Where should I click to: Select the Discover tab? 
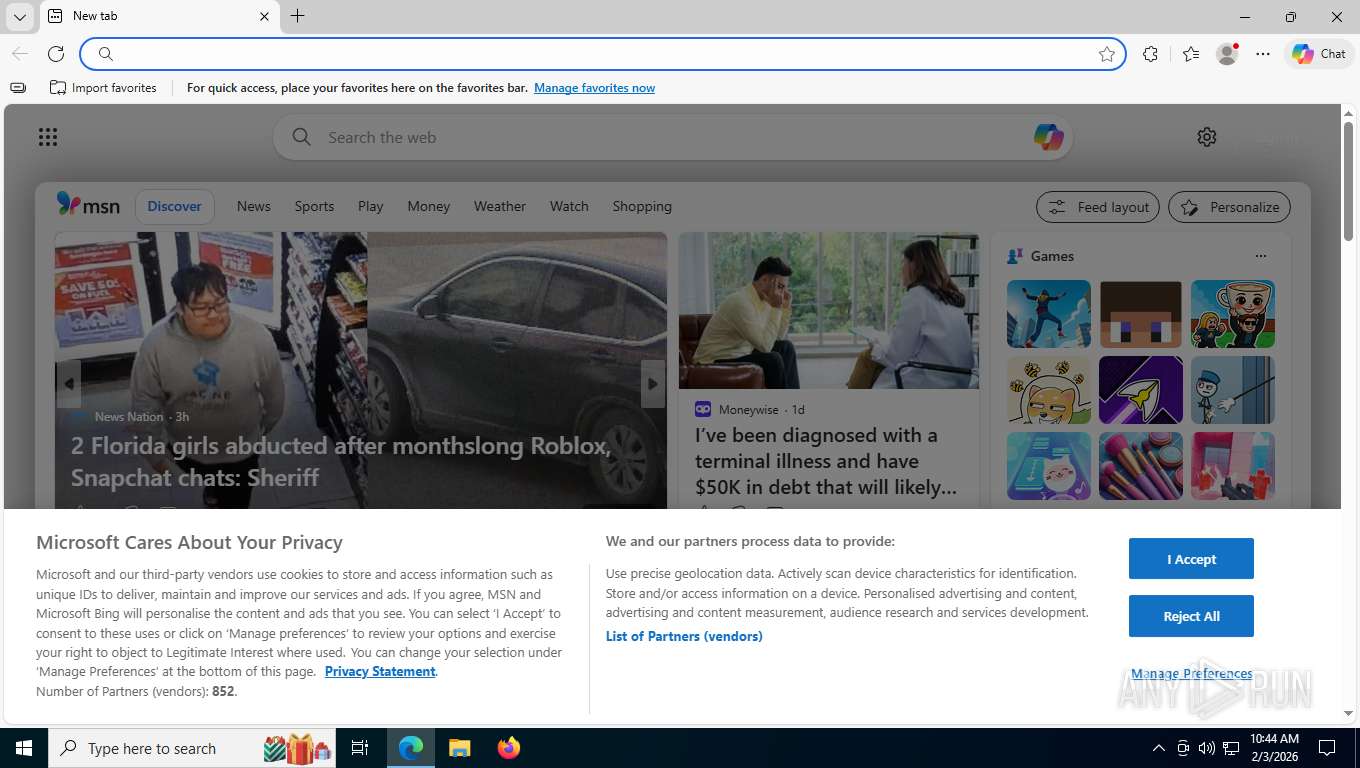[x=174, y=206]
